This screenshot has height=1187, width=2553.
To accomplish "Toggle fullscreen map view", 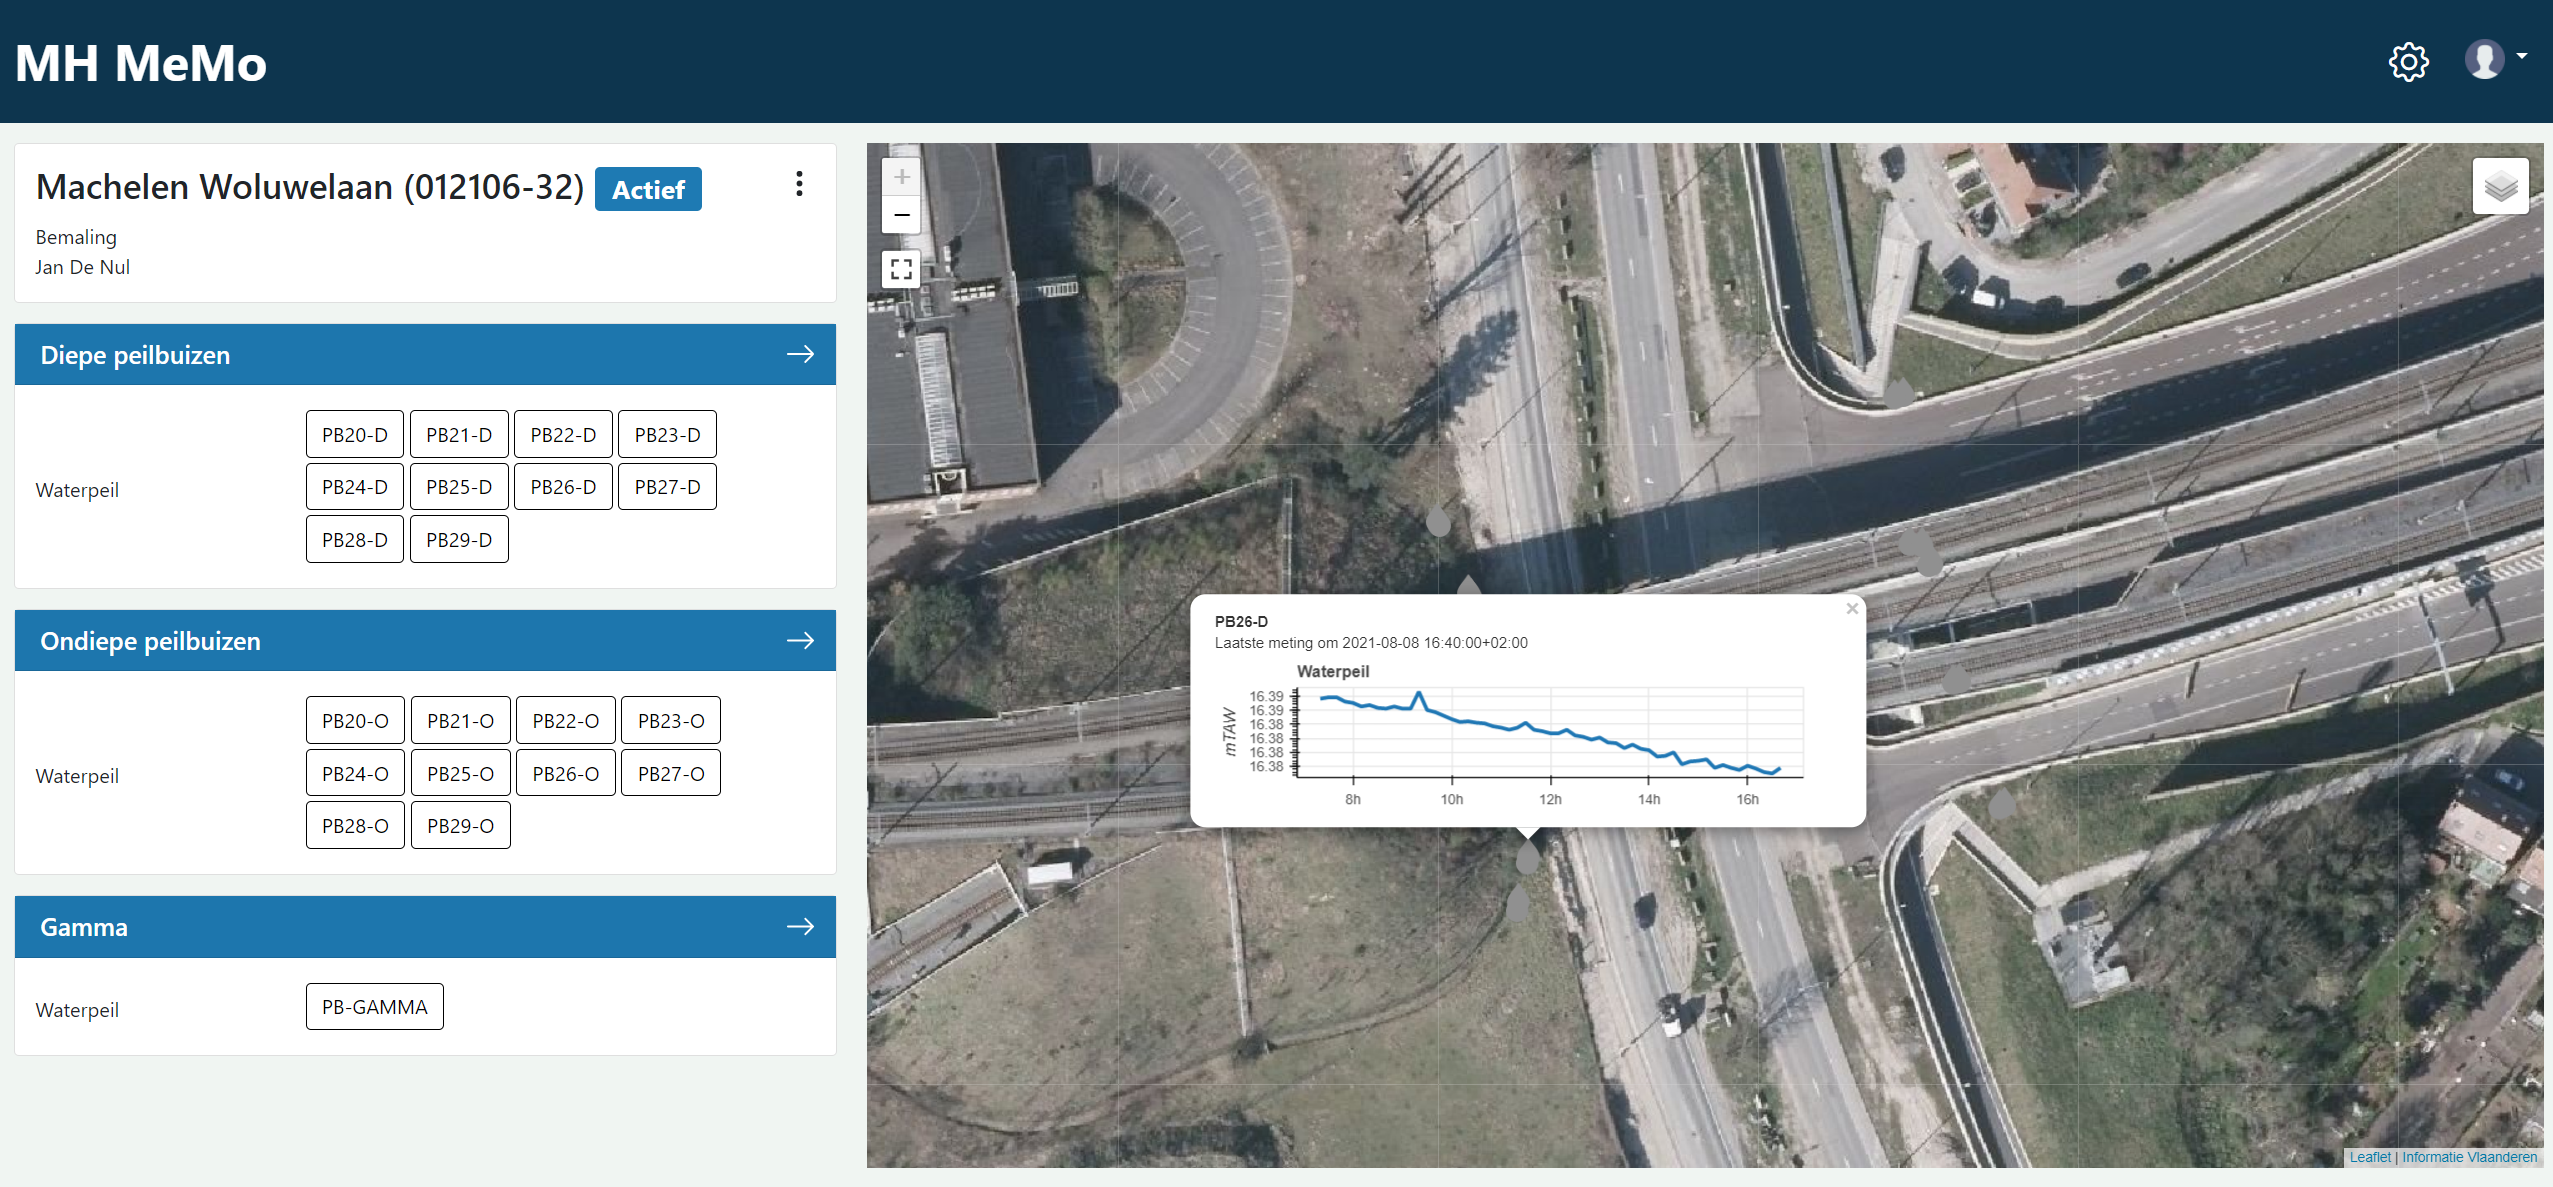I will tap(901, 269).
